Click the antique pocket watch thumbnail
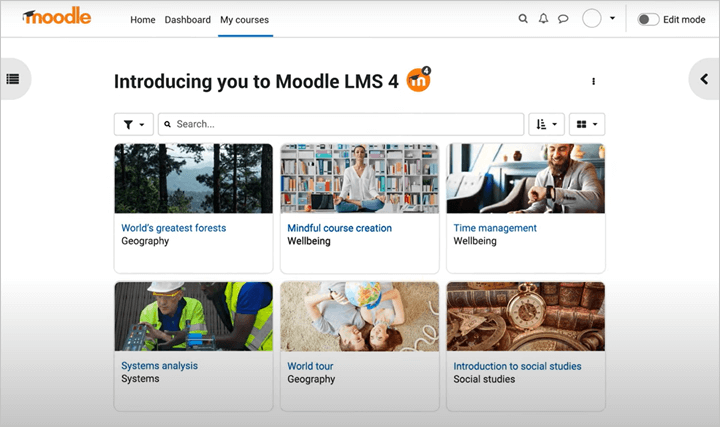This screenshot has height=427, width=720. point(526,316)
